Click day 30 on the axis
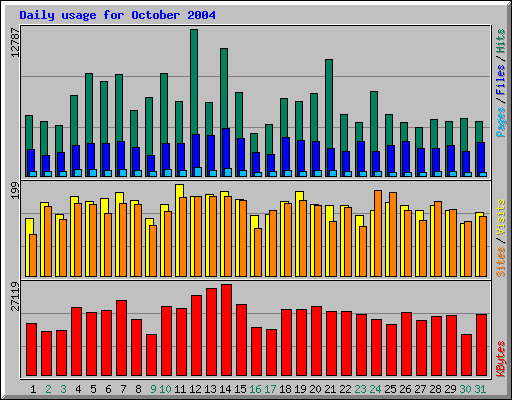This screenshot has height=400, width=512. [x=465, y=389]
